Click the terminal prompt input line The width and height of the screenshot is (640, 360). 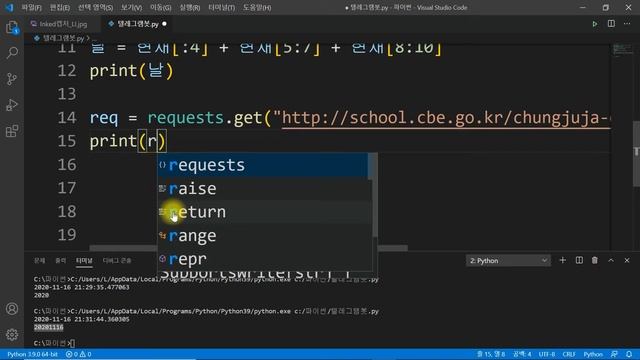click(54, 343)
